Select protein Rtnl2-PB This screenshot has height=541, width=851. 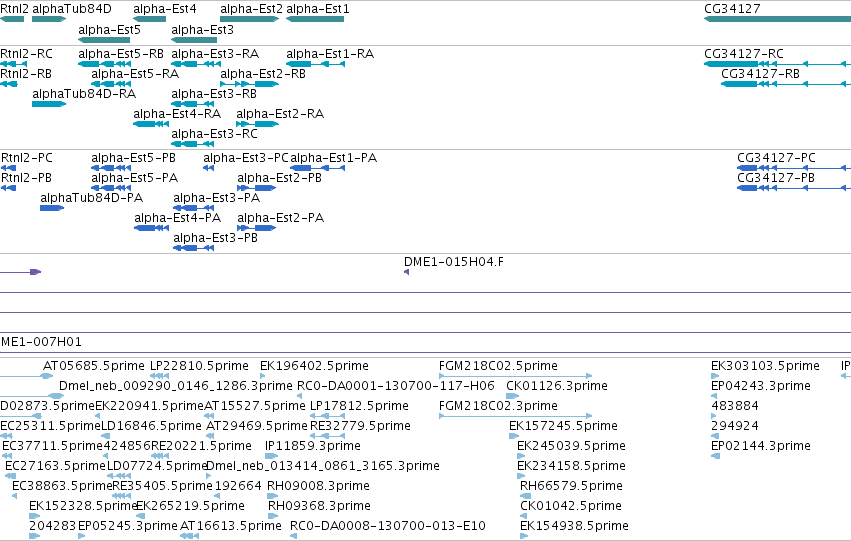coord(27,178)
